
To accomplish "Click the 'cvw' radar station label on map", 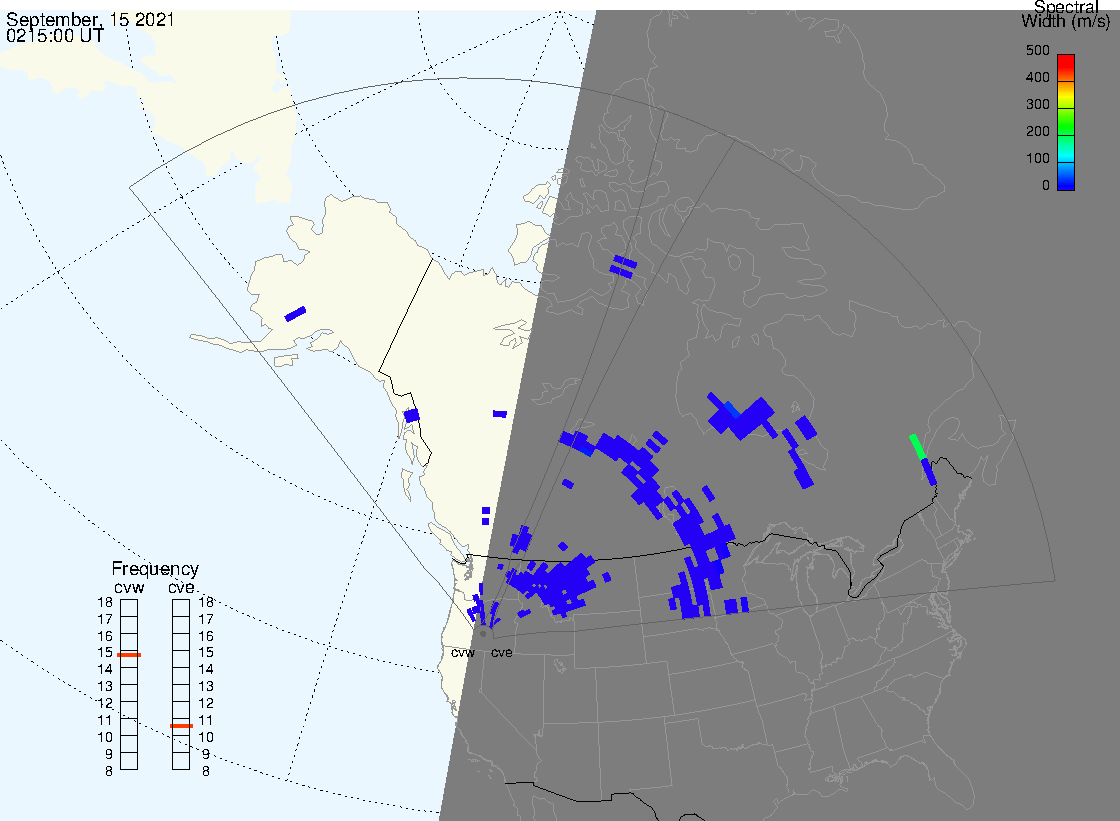I will click(x=463, y=653).
